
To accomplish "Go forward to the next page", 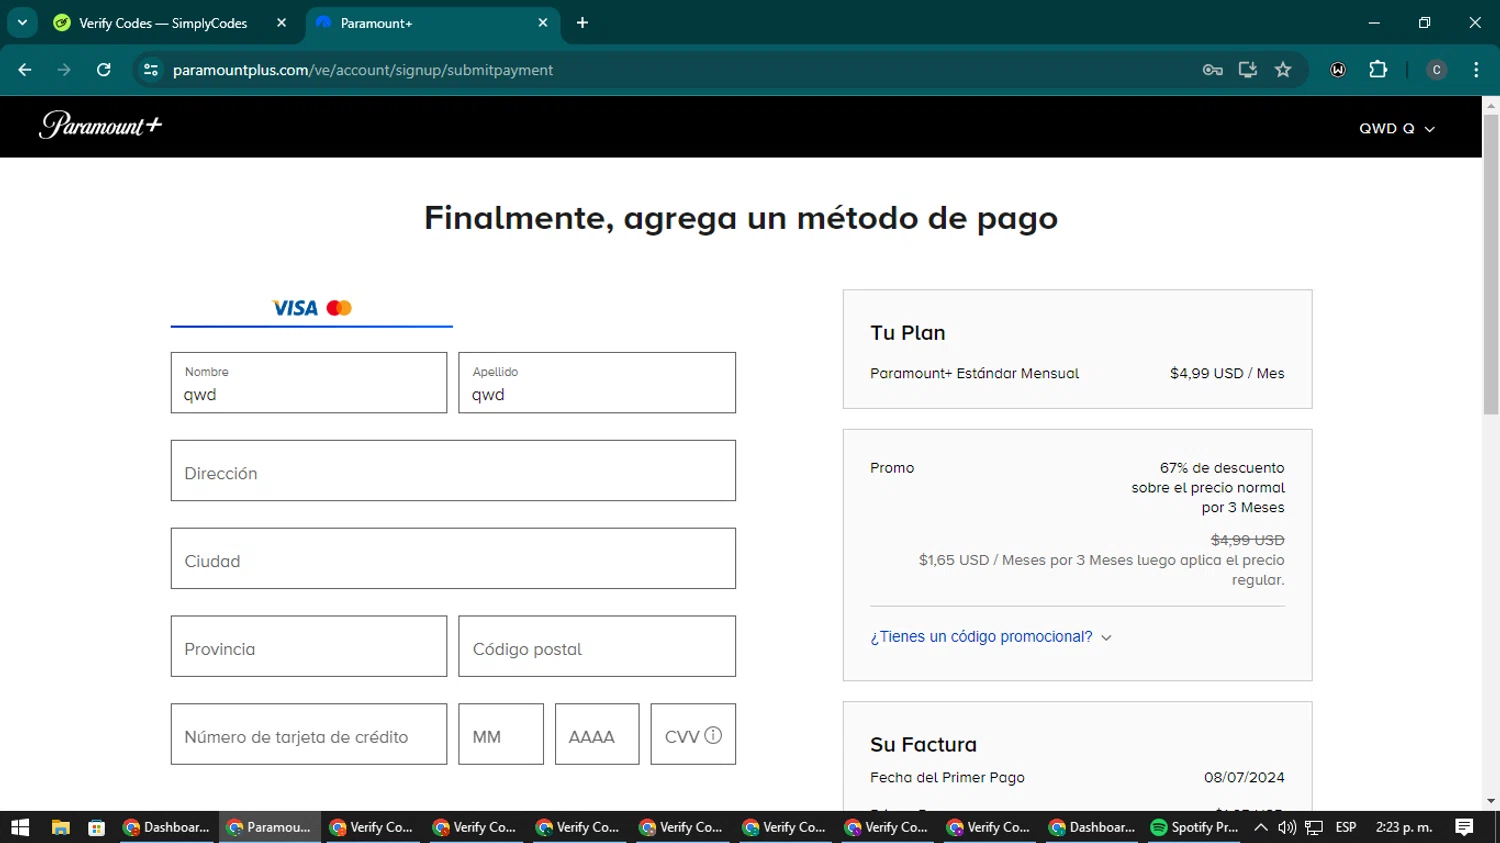I will (64, 70).
